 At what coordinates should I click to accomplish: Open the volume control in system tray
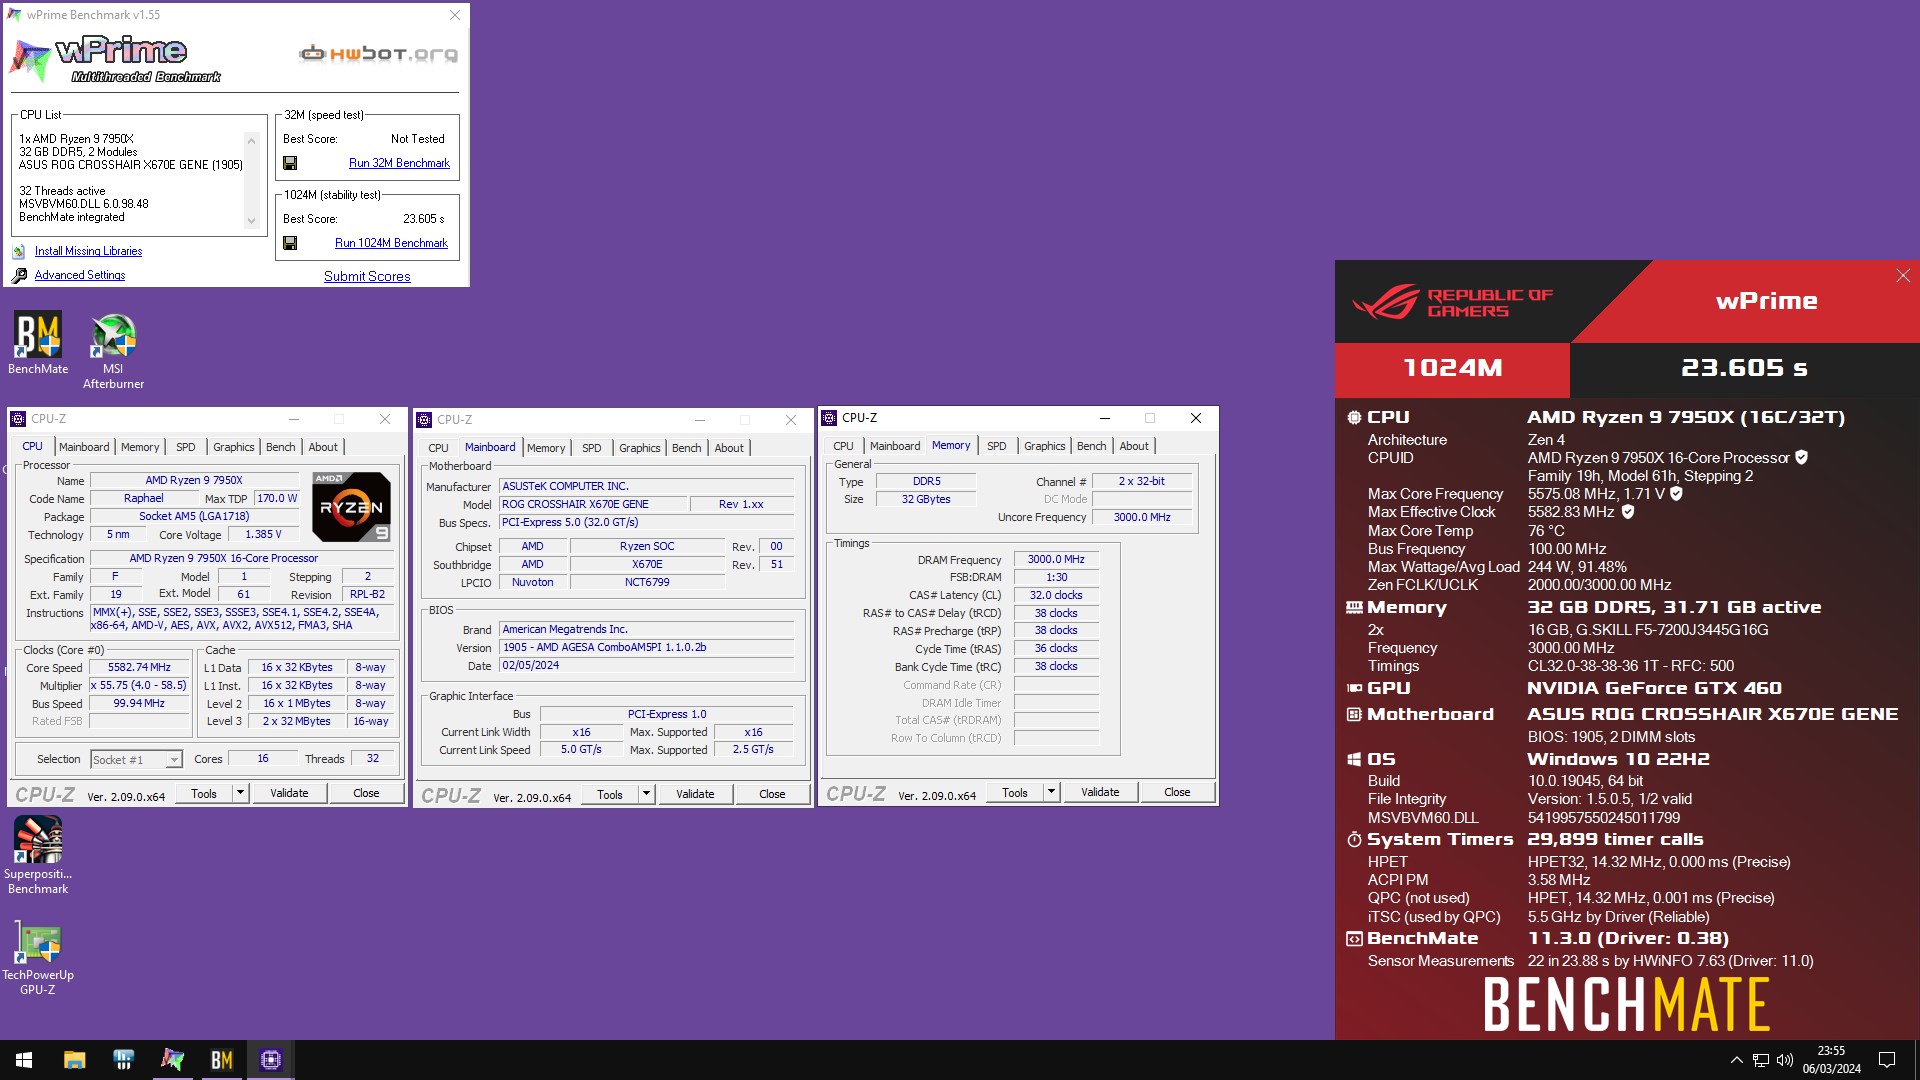pyautogui.click(x=1785, y=1060)
